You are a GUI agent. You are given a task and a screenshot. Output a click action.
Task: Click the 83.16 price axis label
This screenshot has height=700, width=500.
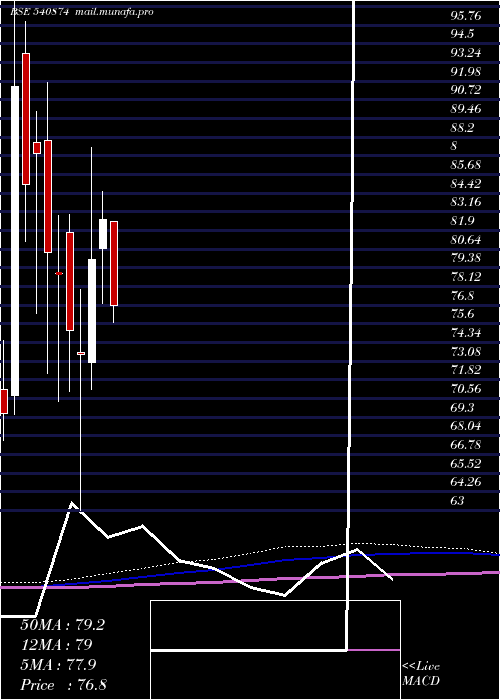pos(466,202)
